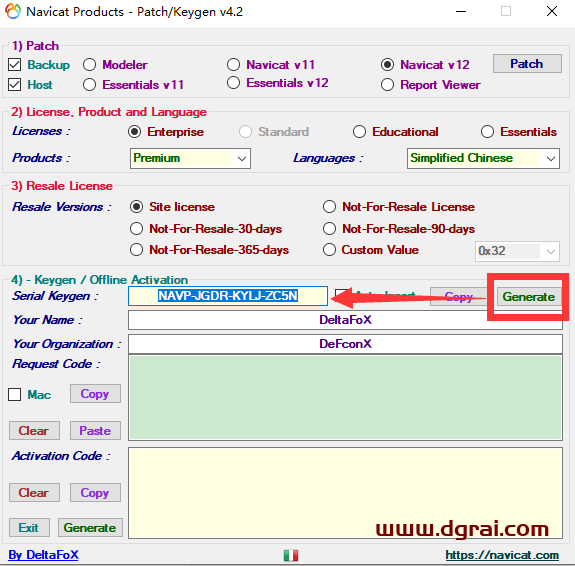Click inside the yellow Activation Code box
Image resolution: width=575 pixels, height=566 pixels.
click(345, 493)
